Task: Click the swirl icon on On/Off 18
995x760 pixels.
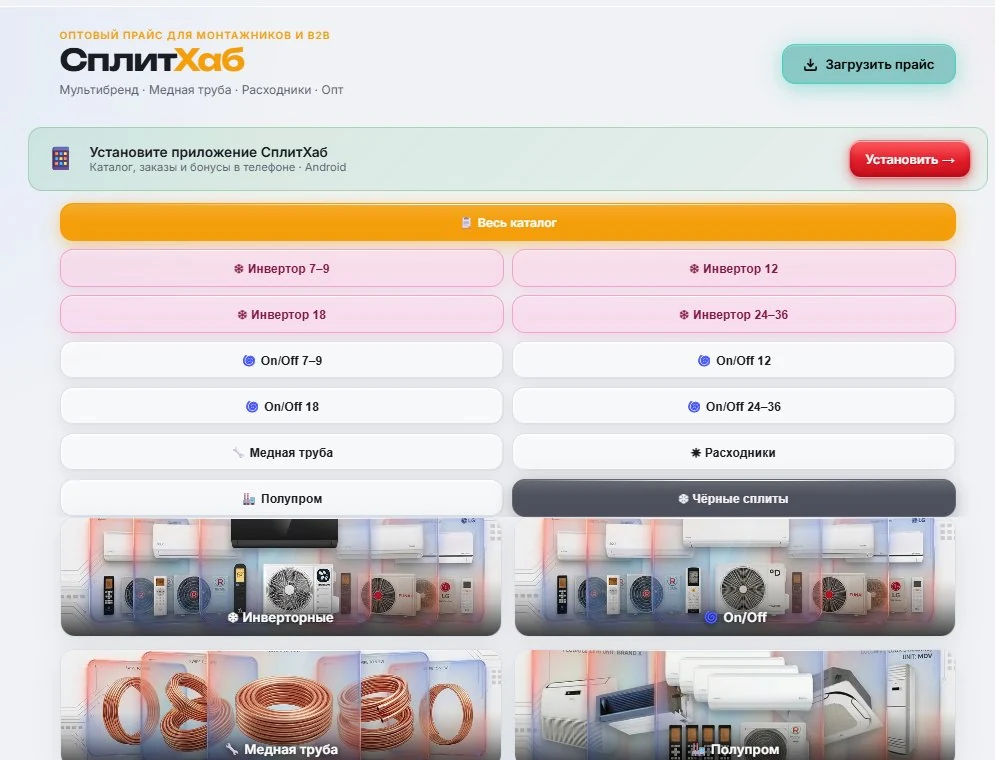Action: click(252, 407)
